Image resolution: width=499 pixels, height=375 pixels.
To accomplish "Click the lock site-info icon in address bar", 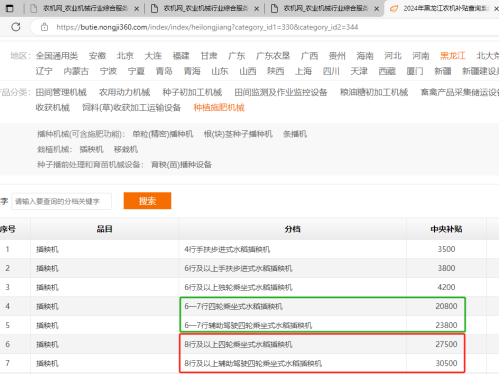I will [x=44, y=27].
